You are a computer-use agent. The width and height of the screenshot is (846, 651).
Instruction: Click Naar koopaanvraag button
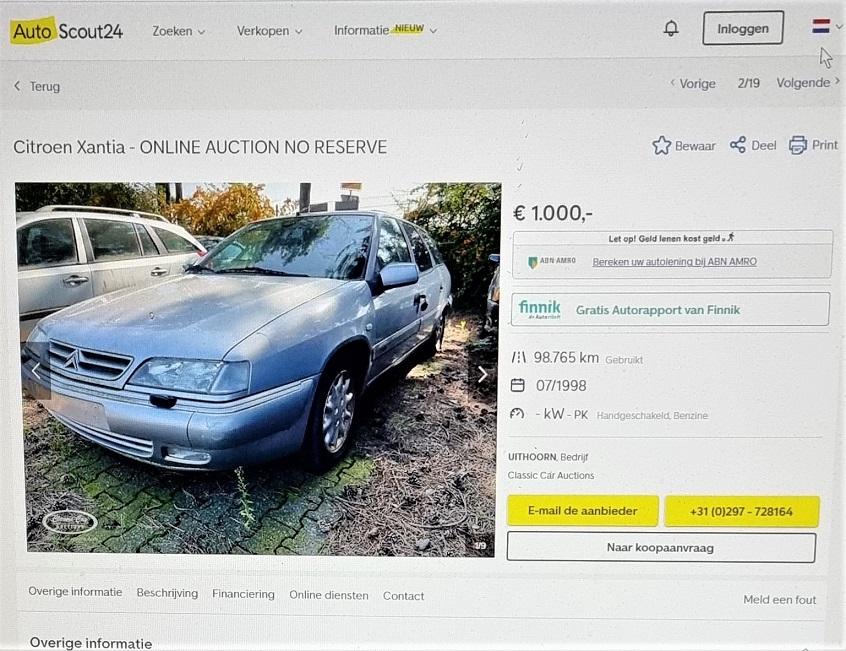click(x=661, y=547)
